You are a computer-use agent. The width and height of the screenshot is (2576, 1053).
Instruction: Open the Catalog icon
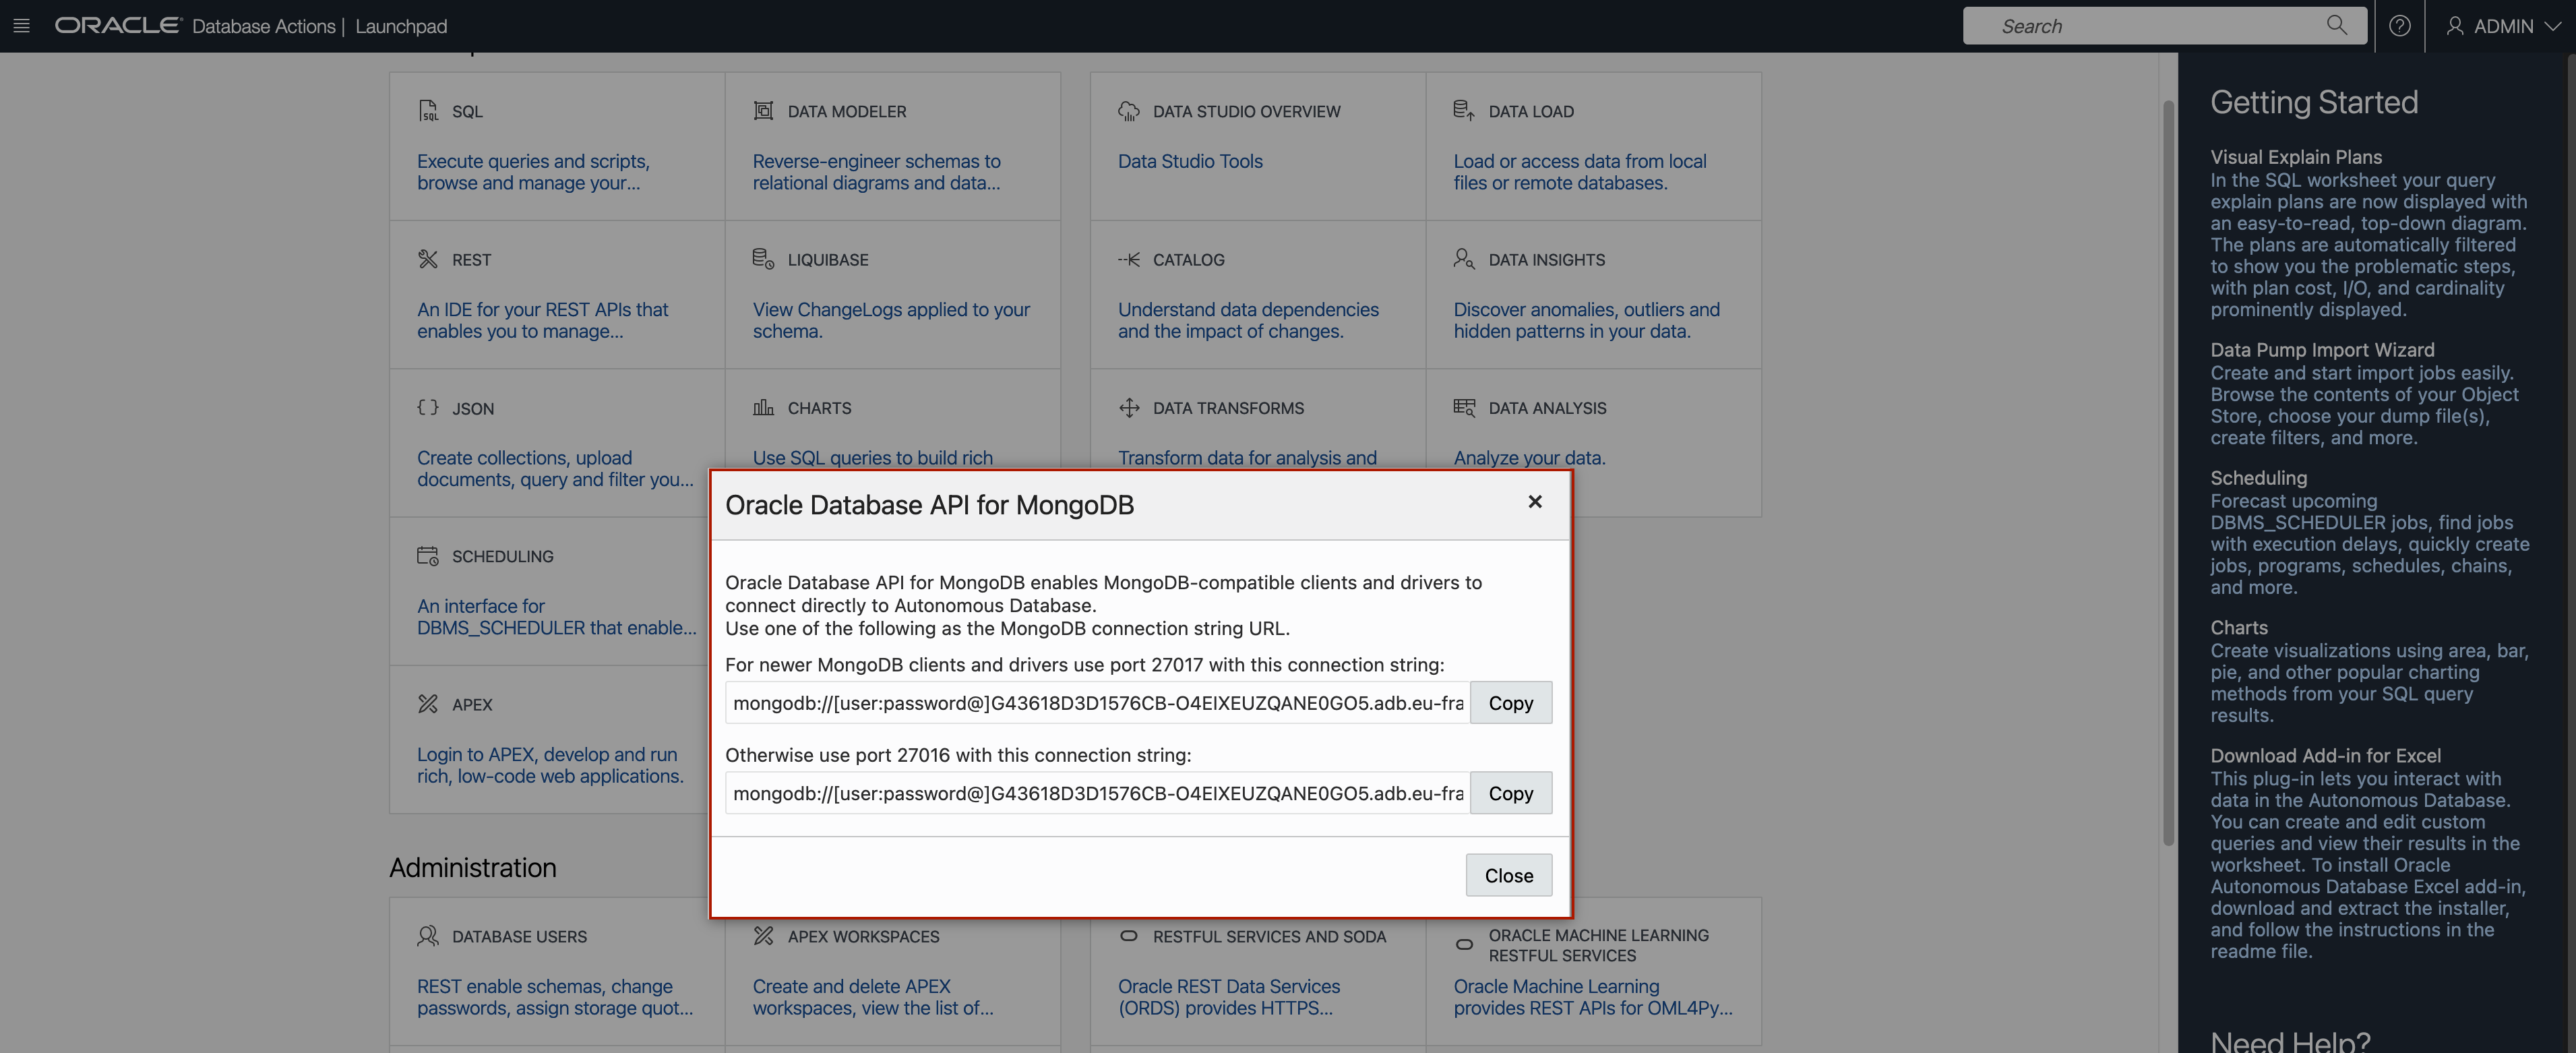pyautogui.click(x=1129, y=258)
